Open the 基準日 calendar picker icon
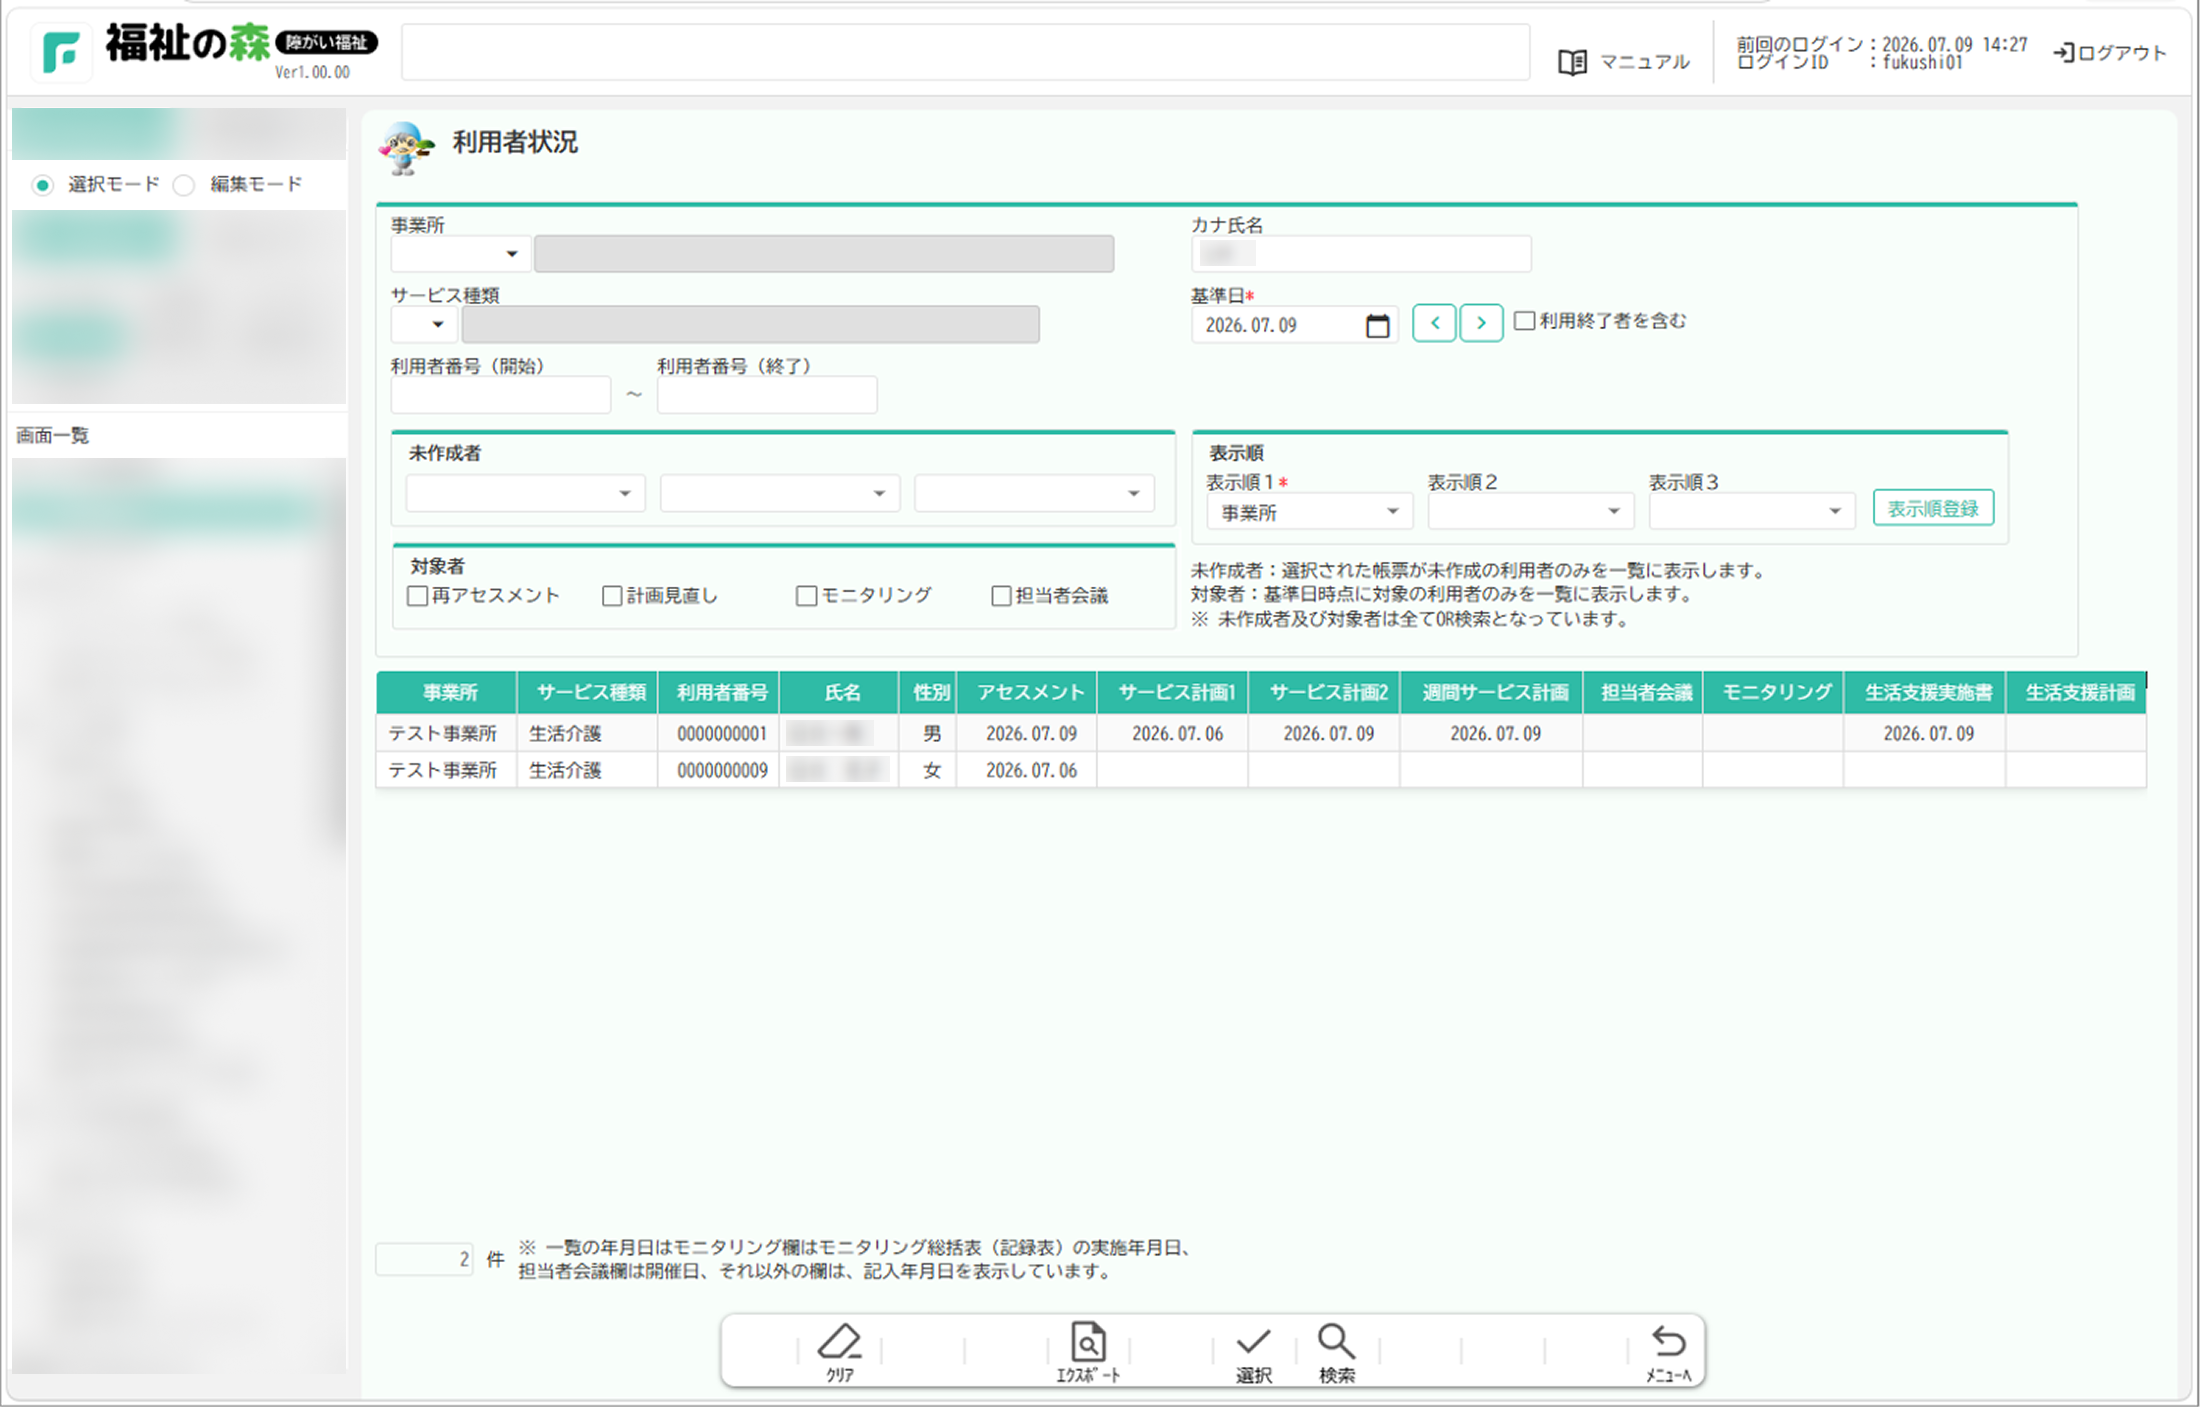This screenshot has width=2200, height=1408. pos(1377,325)
